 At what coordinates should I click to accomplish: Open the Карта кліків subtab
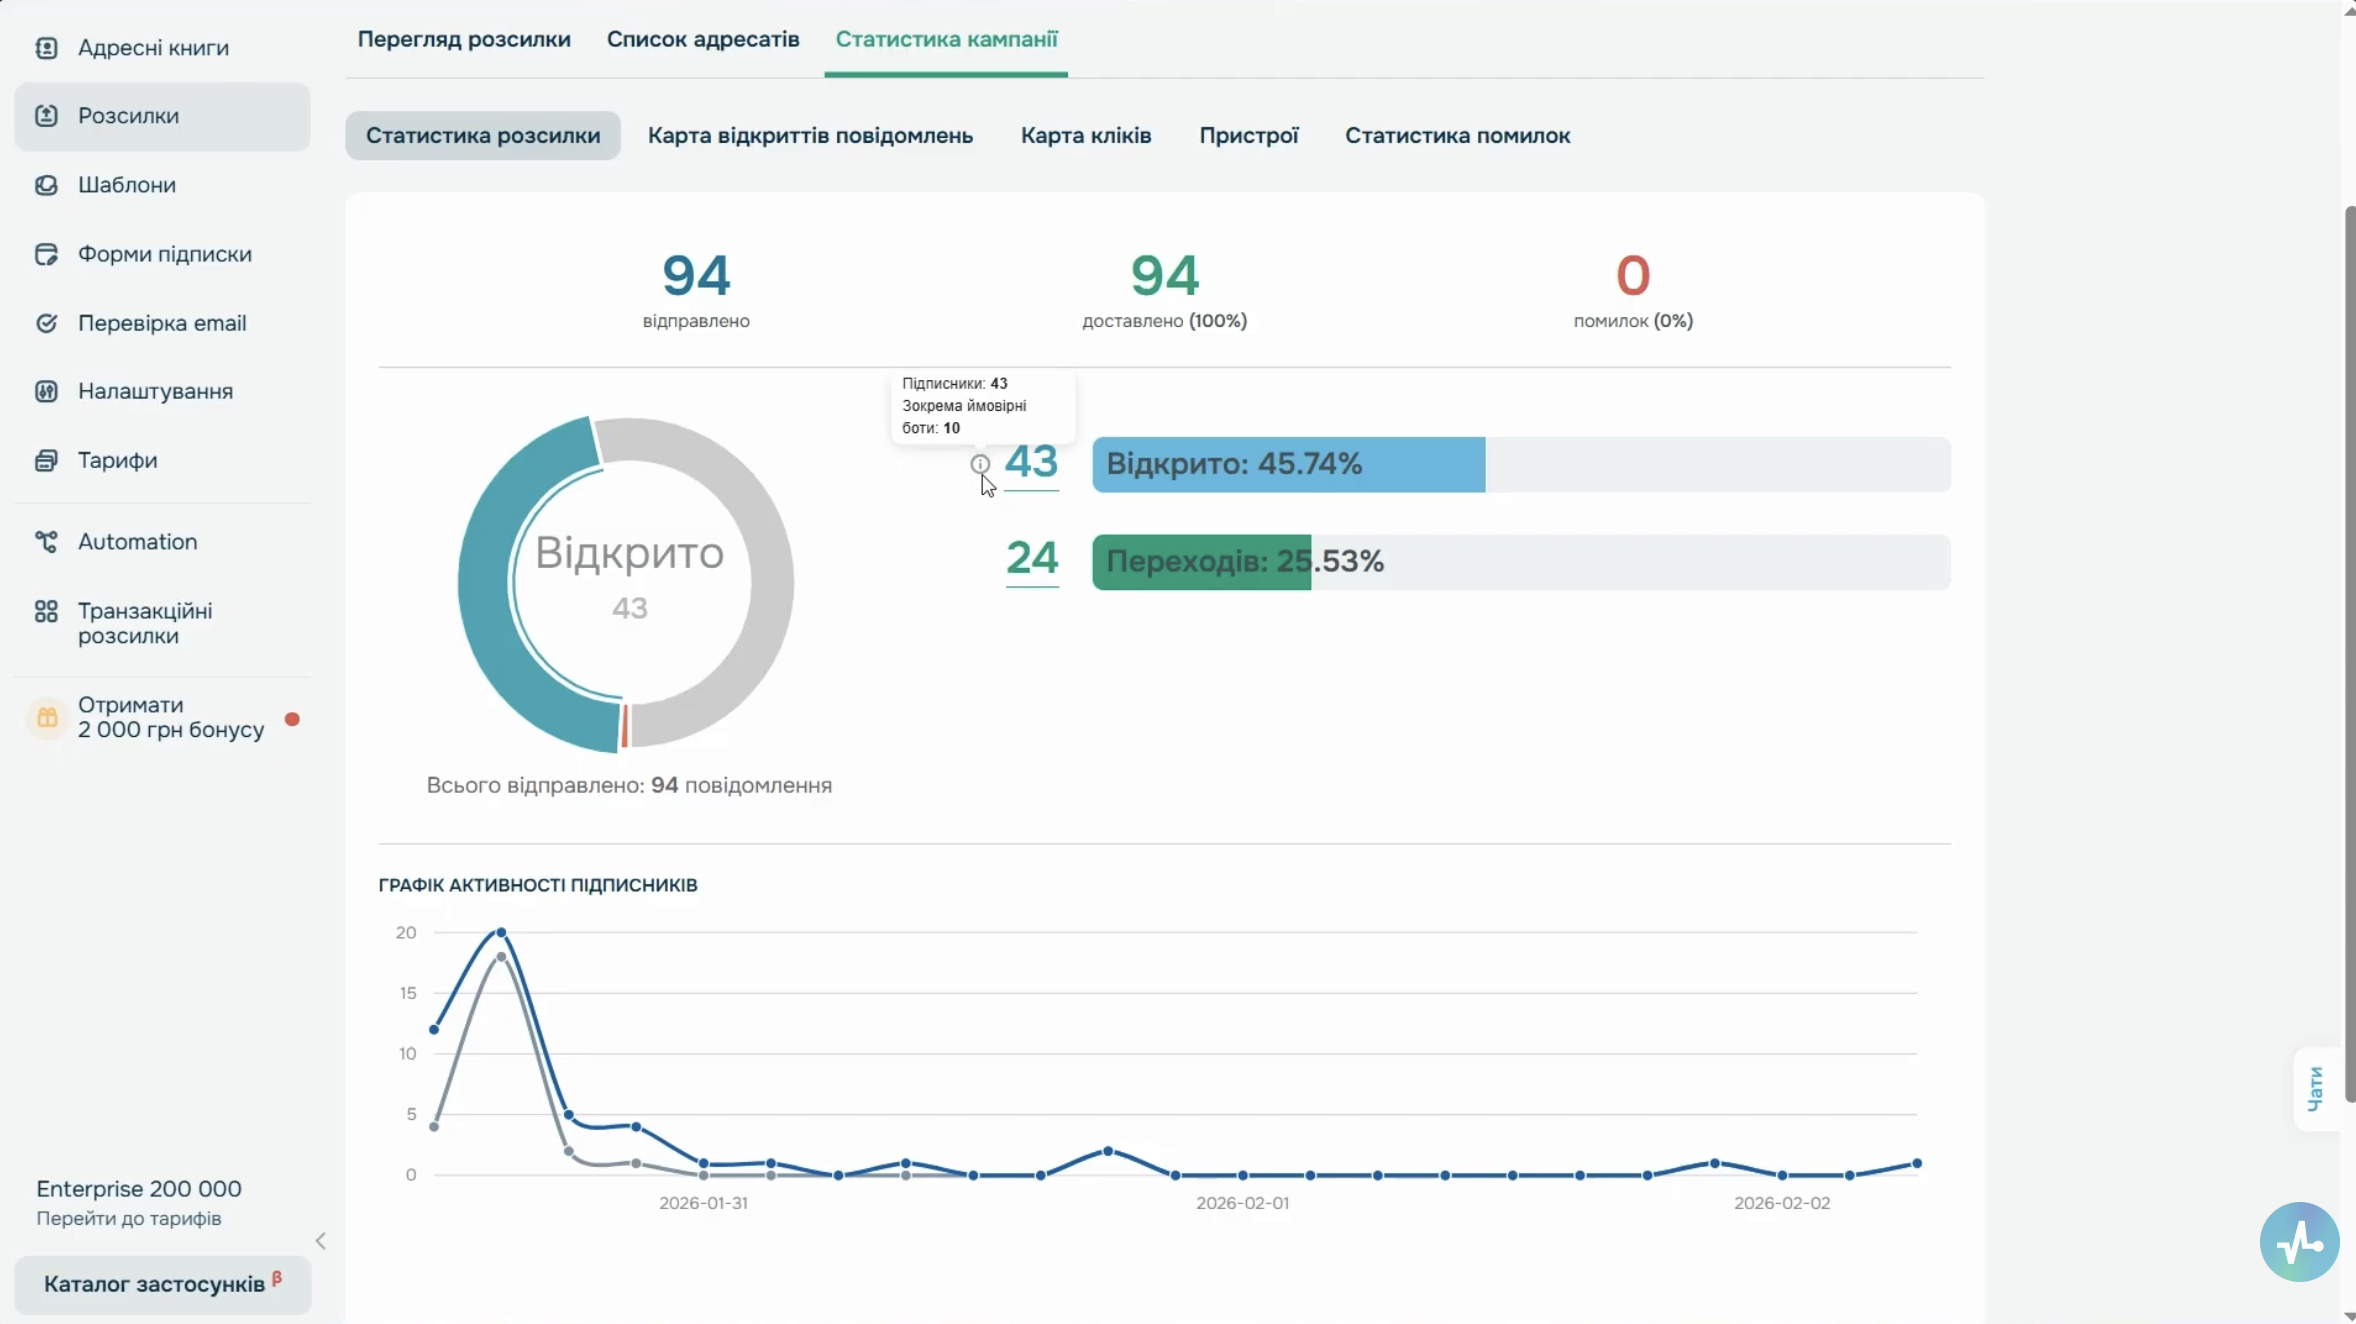[1086, 135]
